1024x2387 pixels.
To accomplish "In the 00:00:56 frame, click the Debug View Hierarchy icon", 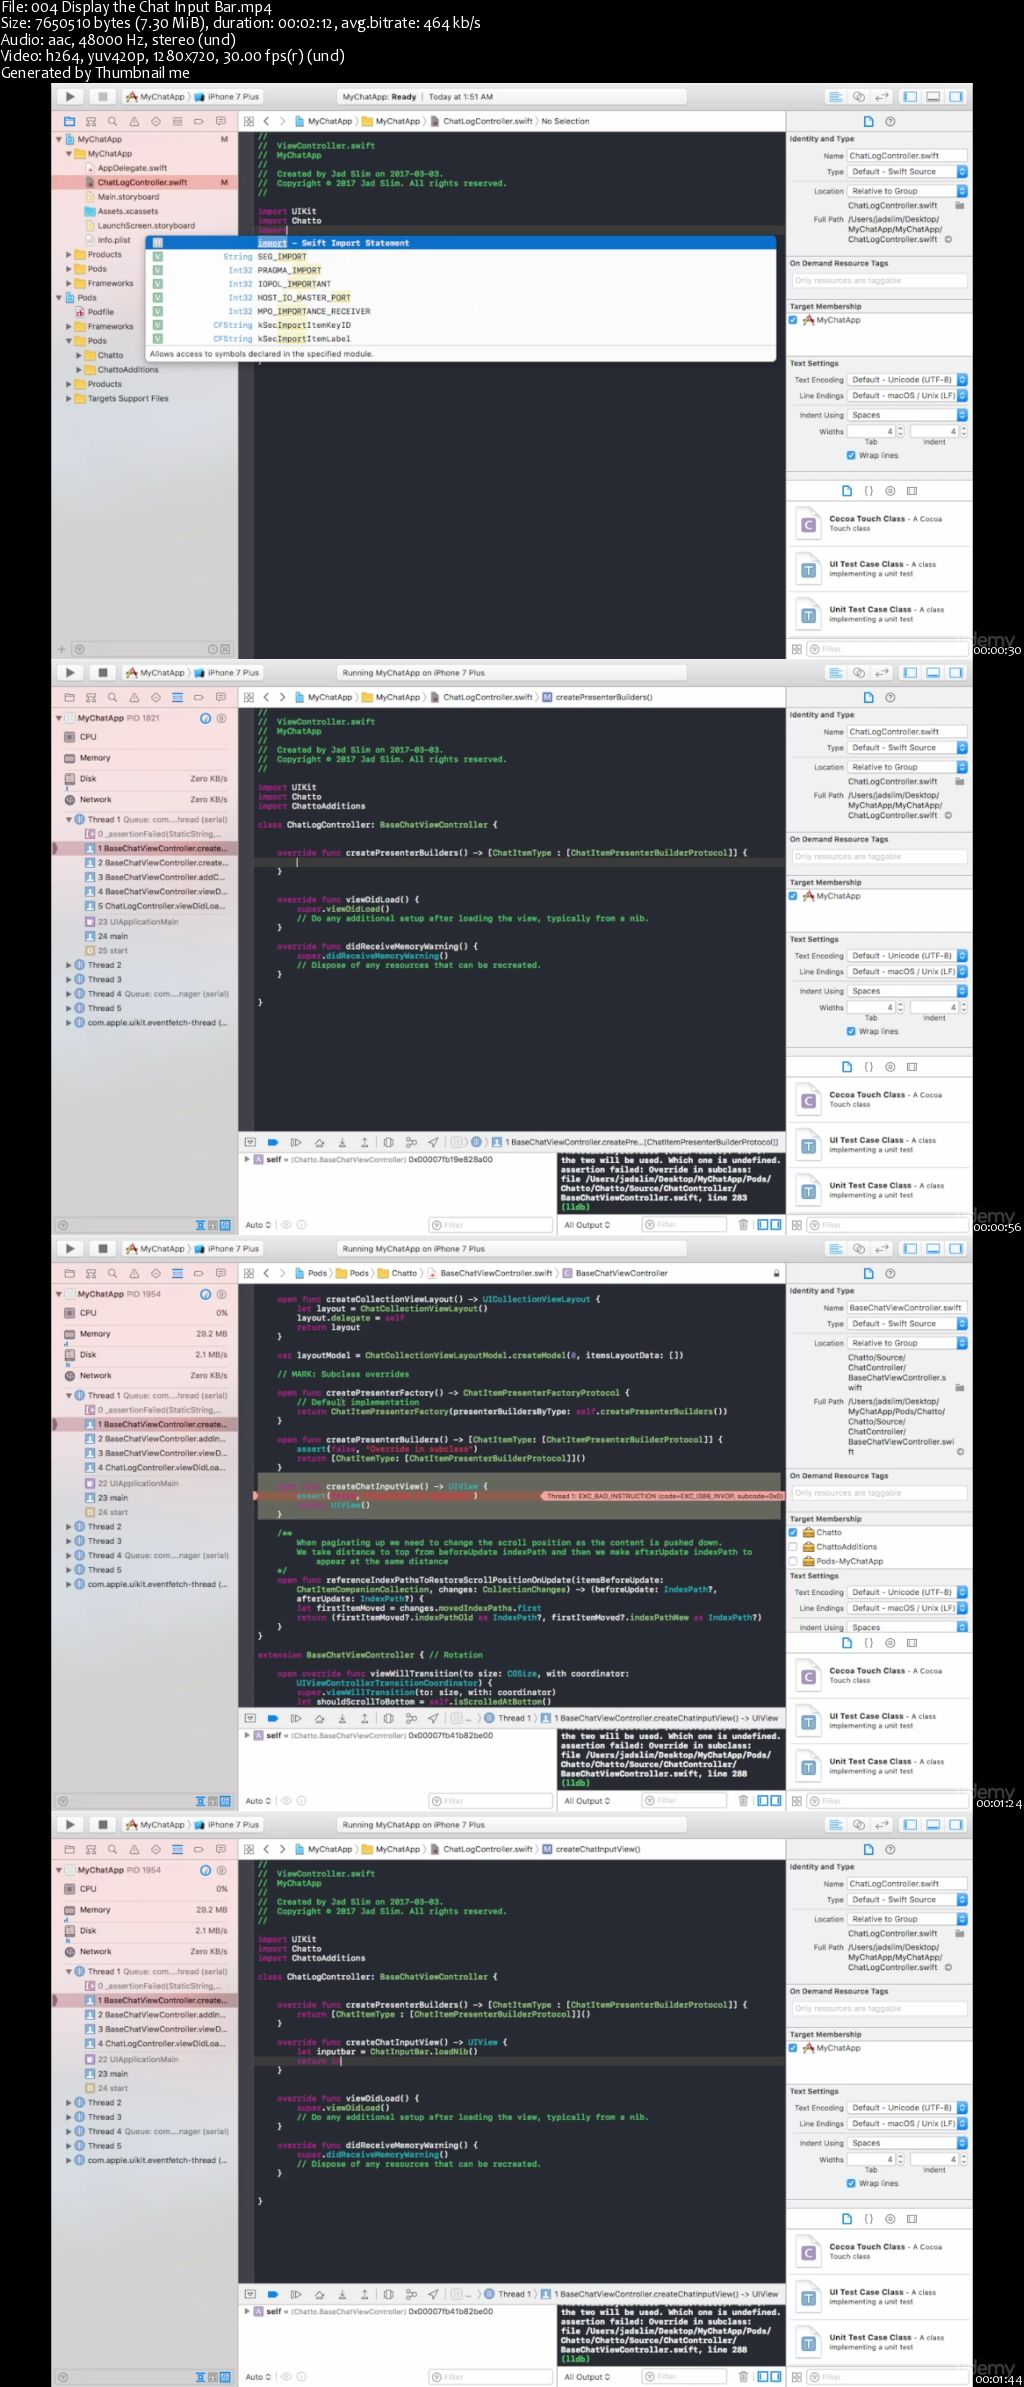I will [x=388, y=1142].
